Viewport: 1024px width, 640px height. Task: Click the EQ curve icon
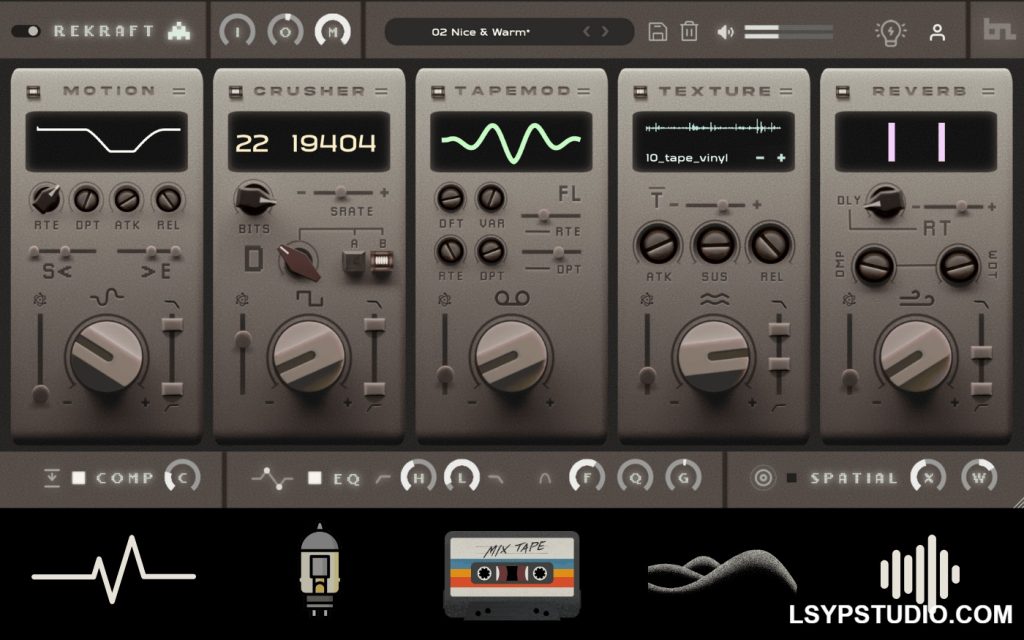coord(272,478)
